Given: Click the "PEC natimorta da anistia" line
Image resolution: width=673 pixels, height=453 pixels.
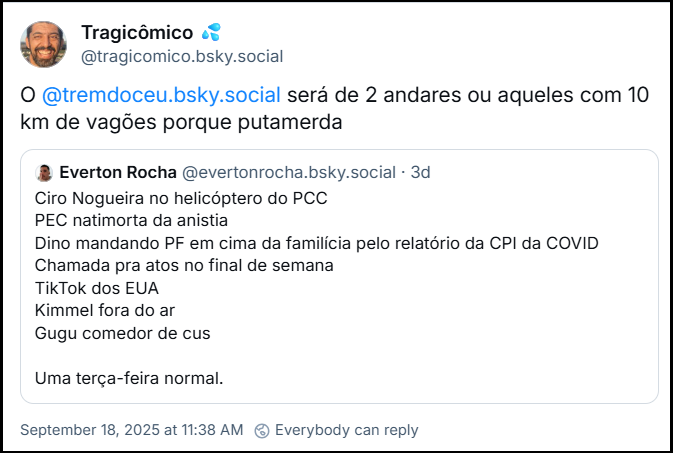Looking at the screenshot, I should (x=131, y=220).
